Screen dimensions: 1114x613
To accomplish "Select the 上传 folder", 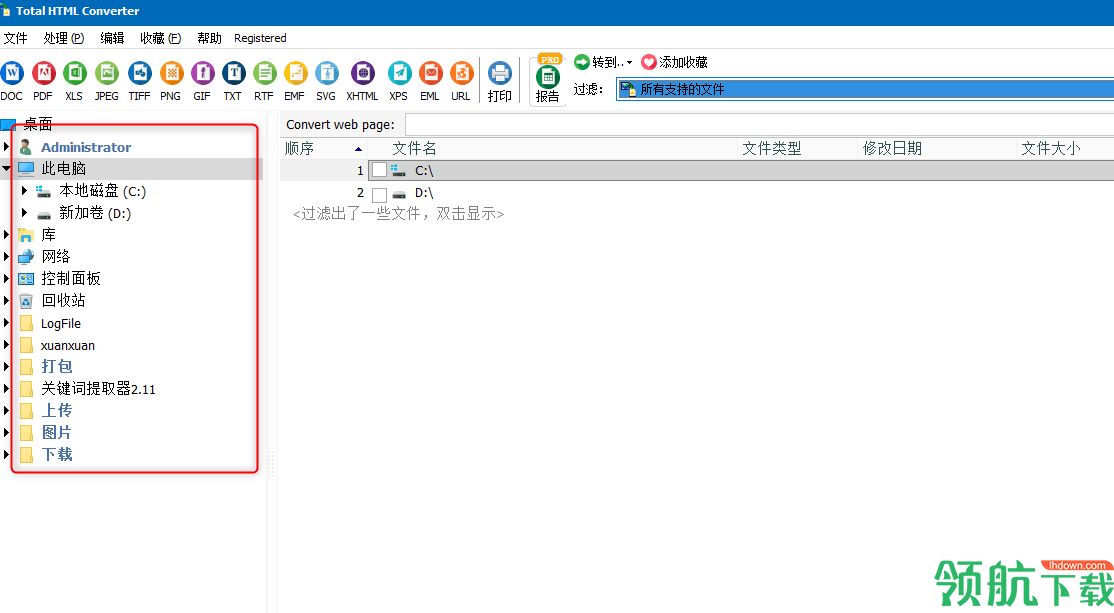I will [57, 411].
